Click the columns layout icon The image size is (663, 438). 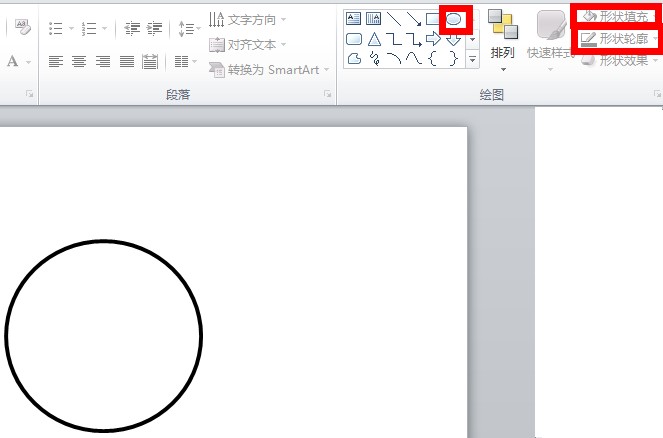coord(181,61)
